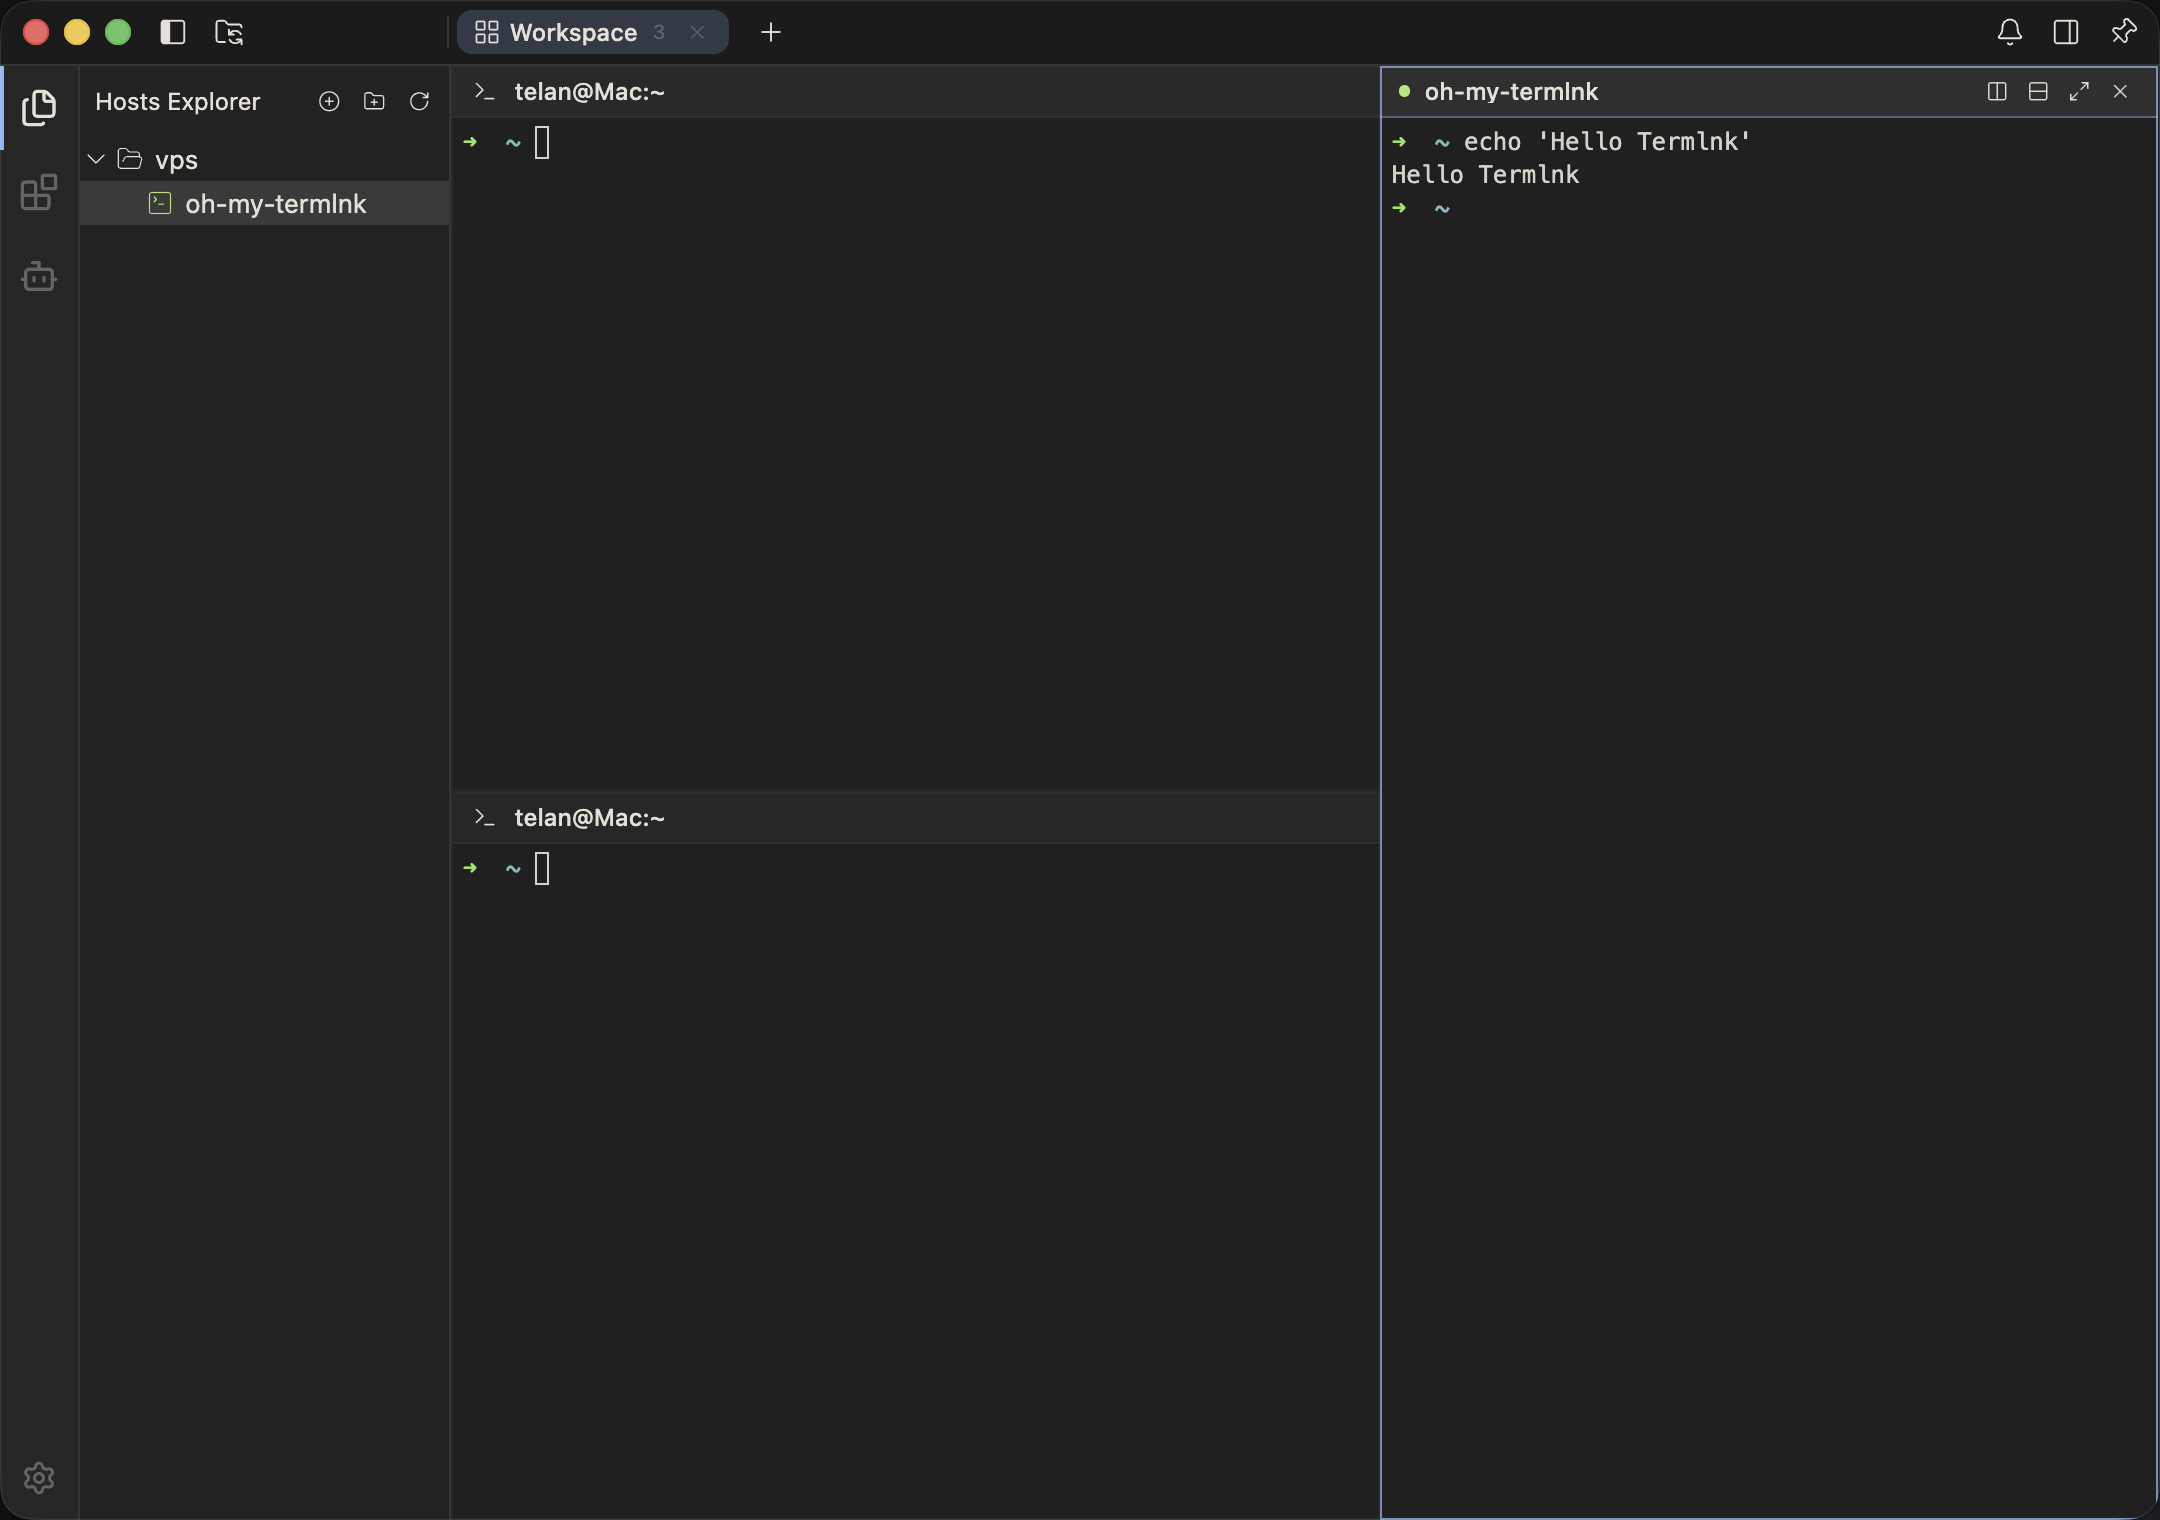Click the macOS yellow minimize button

[77, 32]
